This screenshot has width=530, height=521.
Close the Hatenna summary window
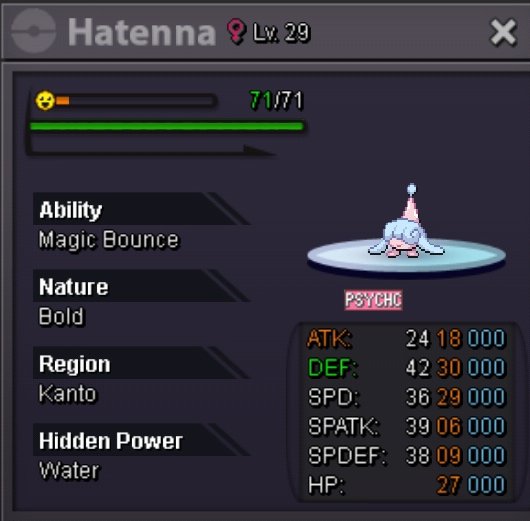point(504,32)
